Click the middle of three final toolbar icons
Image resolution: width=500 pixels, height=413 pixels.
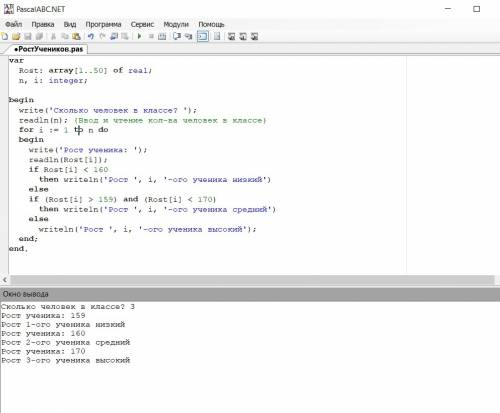pyautogui.click(x=243, y=36)
